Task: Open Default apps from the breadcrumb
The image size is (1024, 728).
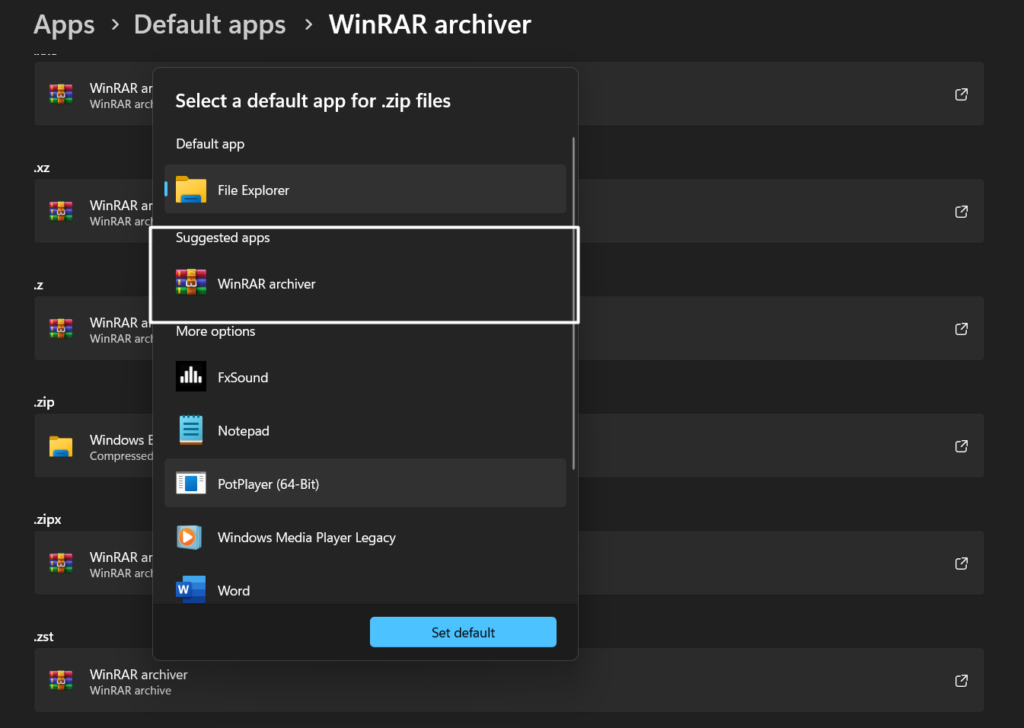Action: coord(209,24)
